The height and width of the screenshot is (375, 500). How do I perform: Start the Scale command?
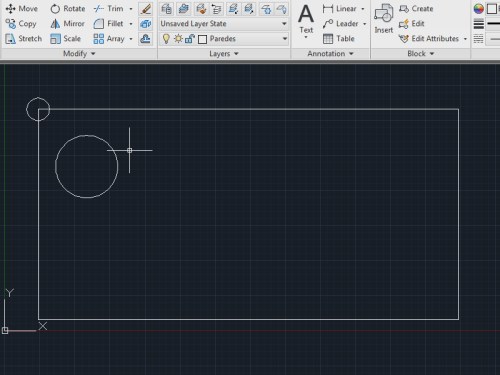[x=65, y=39]
